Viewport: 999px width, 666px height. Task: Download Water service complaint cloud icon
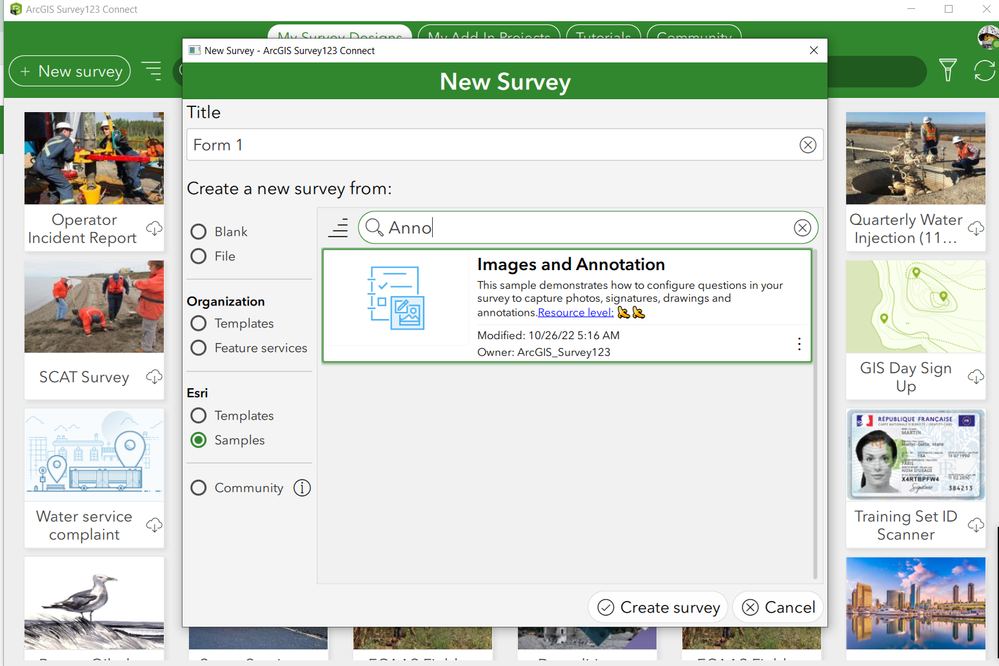click(x=154, y=525)
